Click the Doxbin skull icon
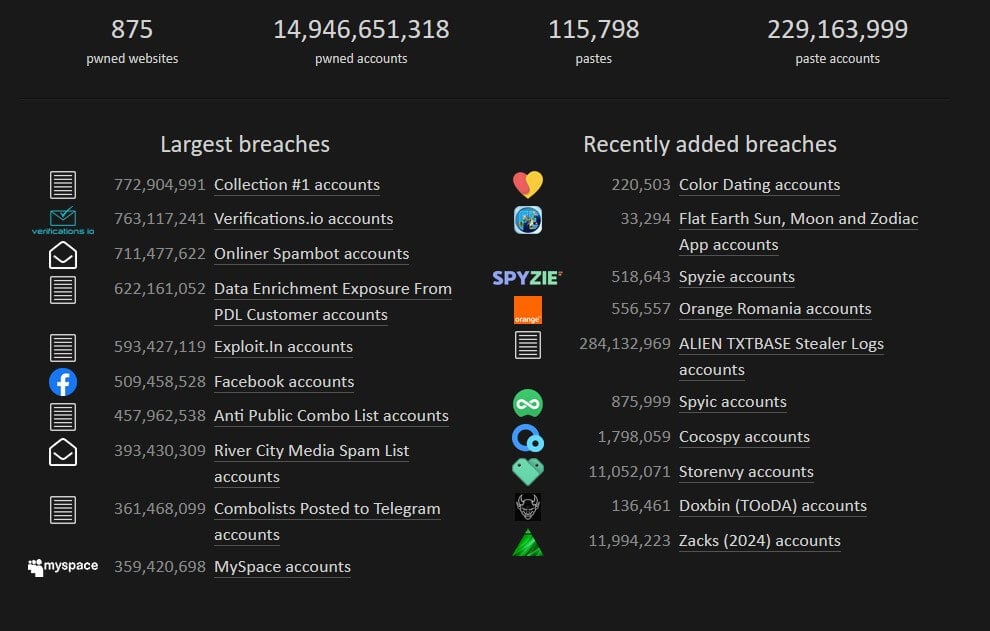 (x=527, y=507)
